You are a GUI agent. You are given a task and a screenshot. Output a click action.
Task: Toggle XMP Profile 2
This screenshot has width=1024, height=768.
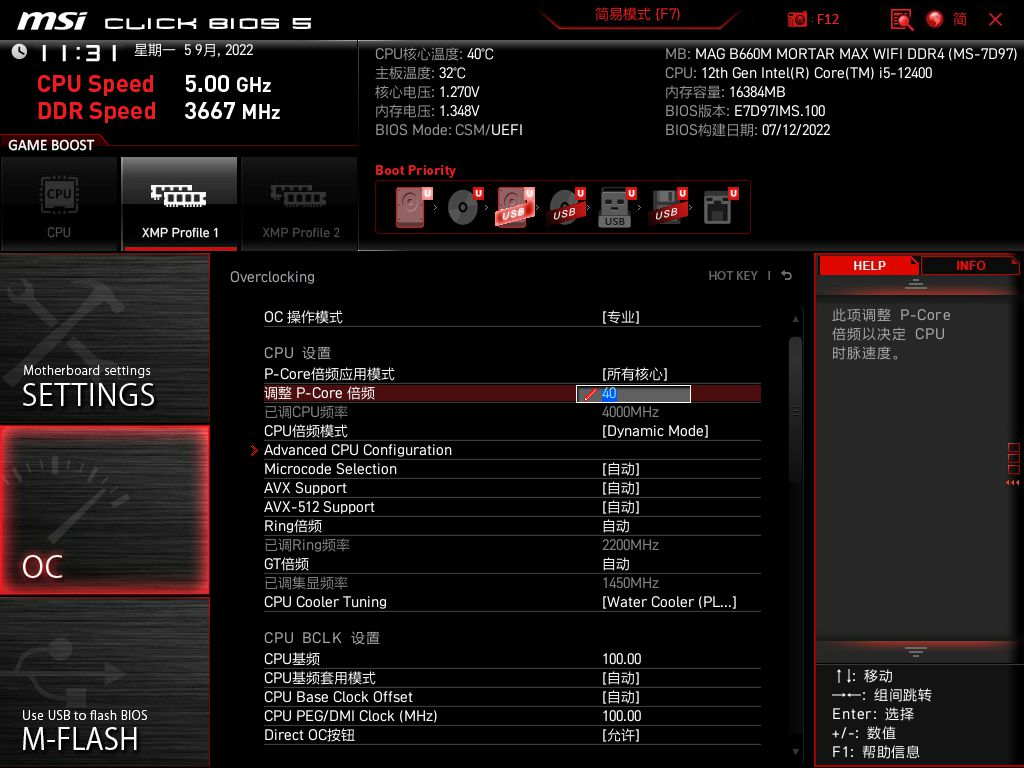pos(300,204)
